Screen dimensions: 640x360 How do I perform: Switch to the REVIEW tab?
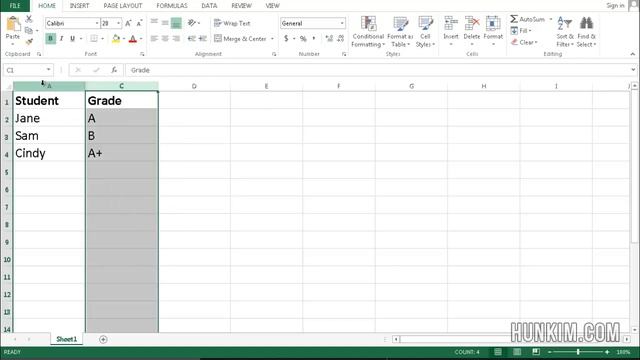point(241,6)
